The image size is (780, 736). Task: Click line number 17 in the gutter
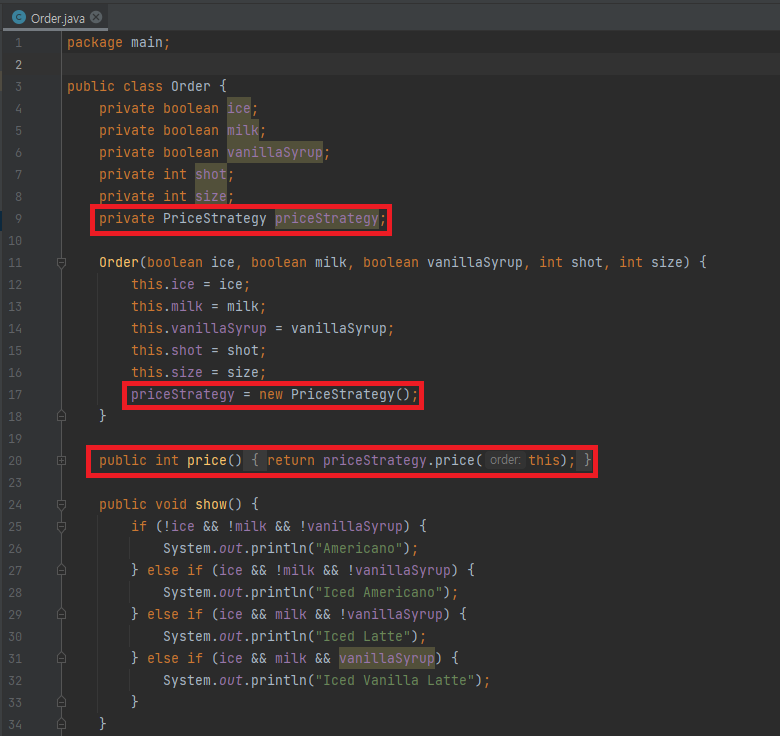tap(15, 394)
